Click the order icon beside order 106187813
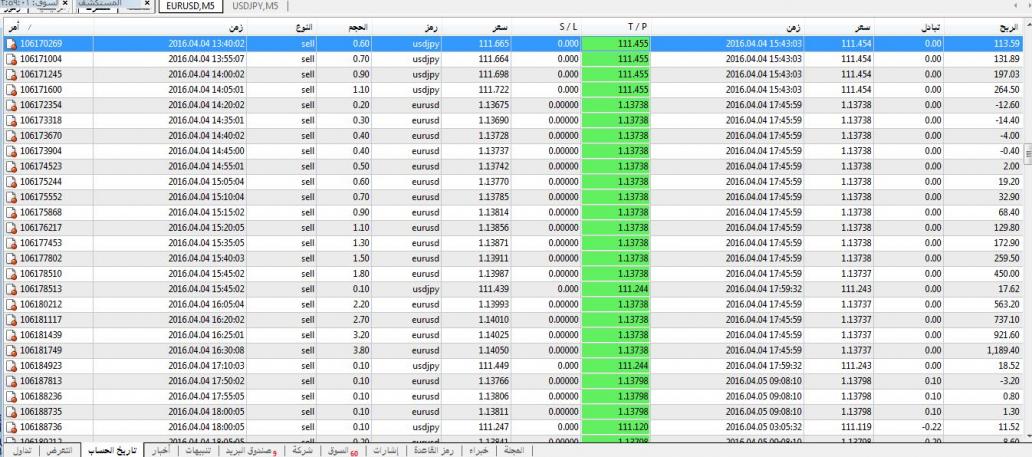Image resolution: width=1032 pixels, height=457 pixels. 11,381
